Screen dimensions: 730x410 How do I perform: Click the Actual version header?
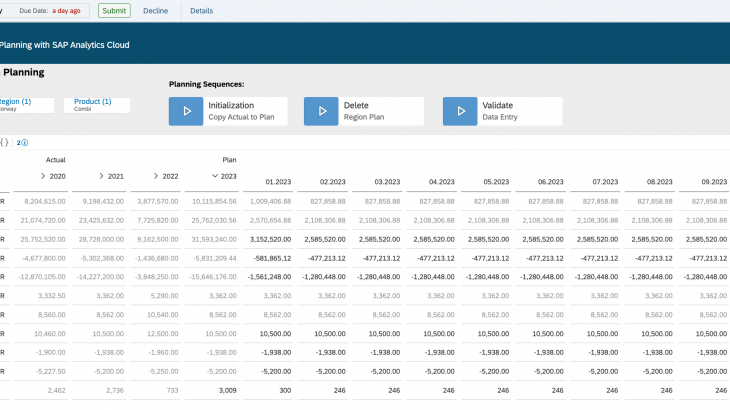[x=55, y=160]
